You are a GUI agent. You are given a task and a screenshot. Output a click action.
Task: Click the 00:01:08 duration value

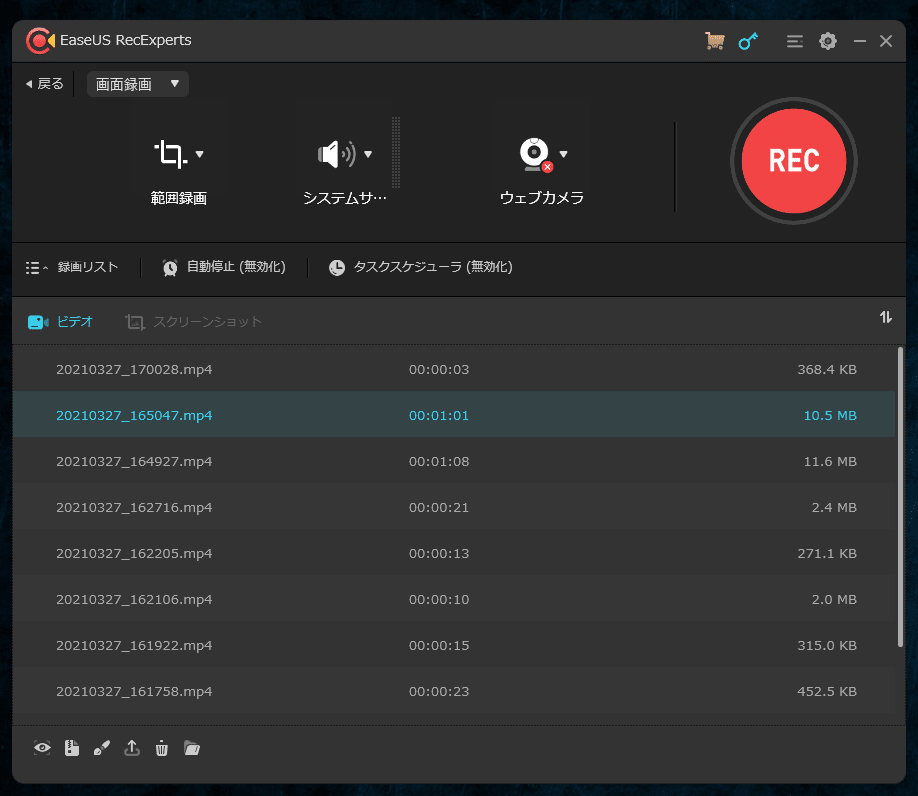[439, 461]
